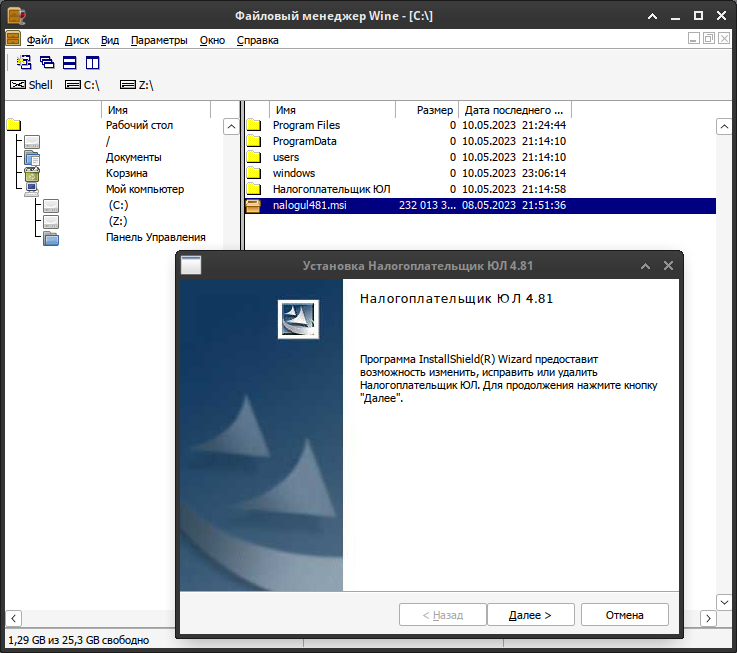
Task: Click Далее to continue the installer
Action: [x=531, y=615]
